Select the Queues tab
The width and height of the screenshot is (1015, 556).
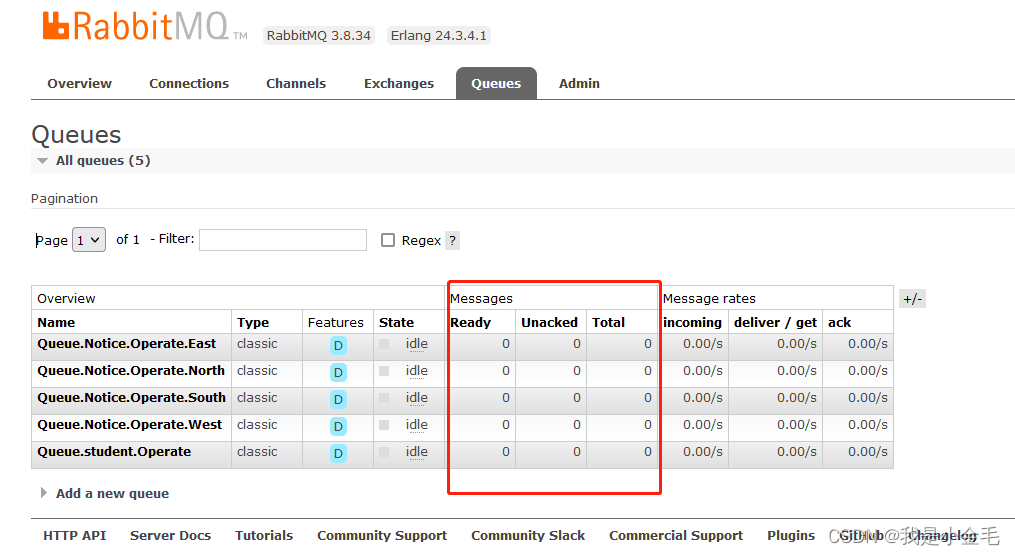[496, 83]
